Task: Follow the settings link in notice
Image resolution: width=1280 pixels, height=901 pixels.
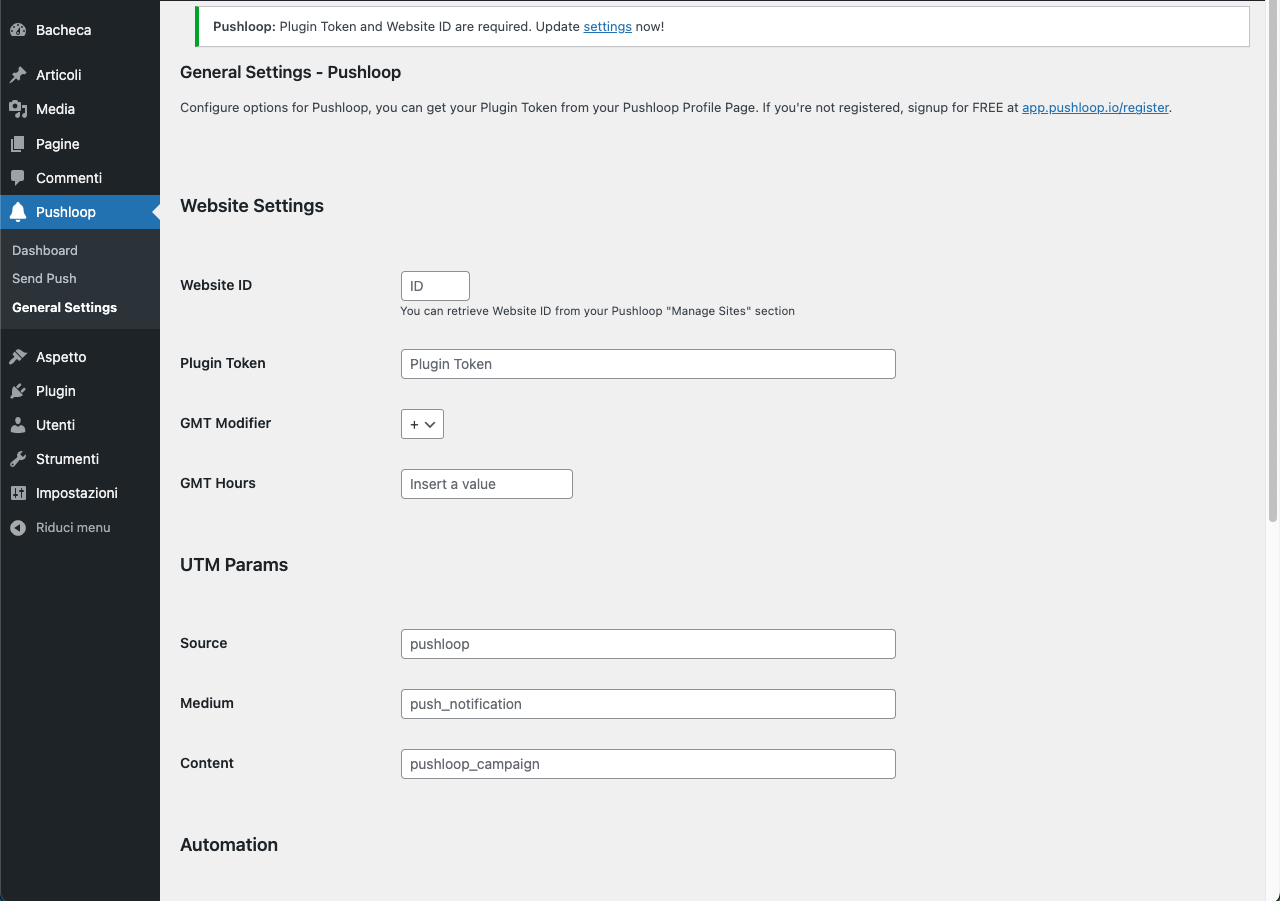Action: 607,27
